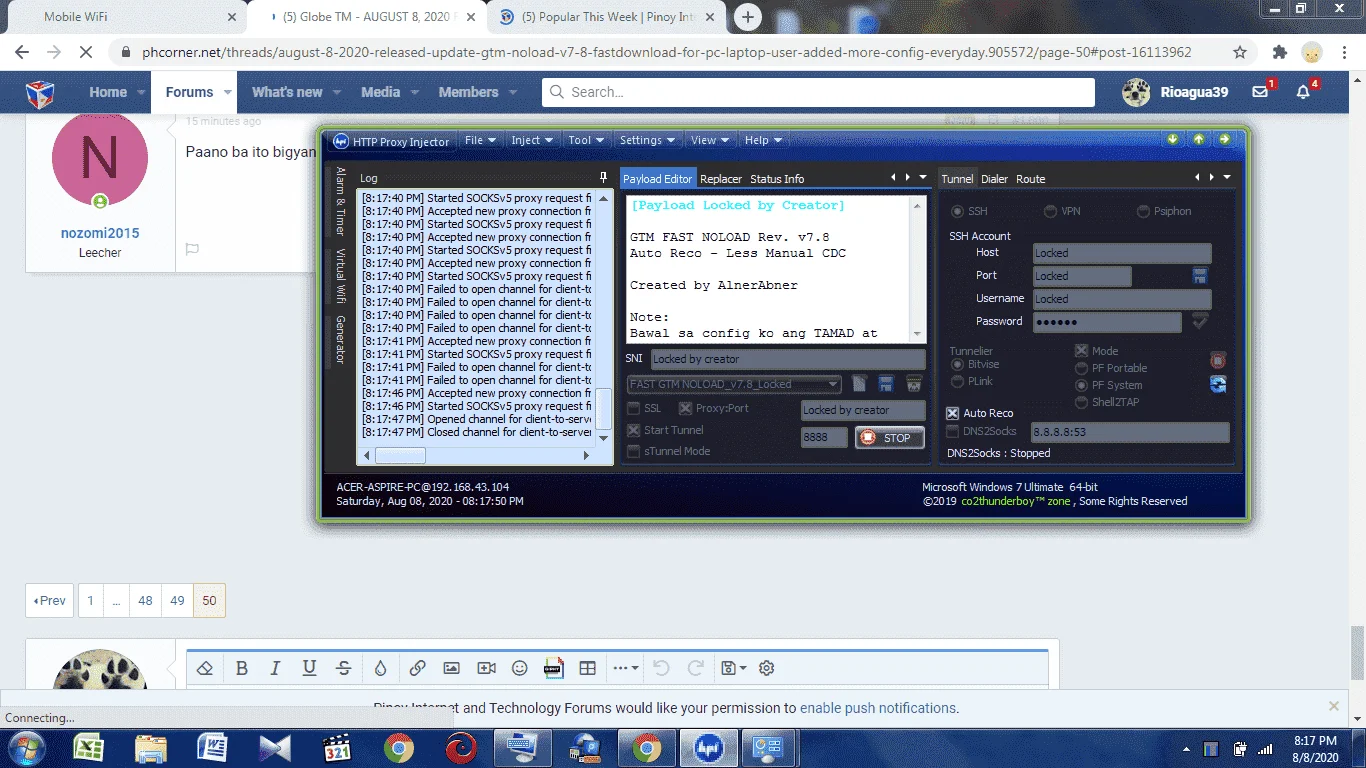The width and height of the screenshot is (1366, 768).
Task: Open page 49 of the thread
Action: pos(177,601)
